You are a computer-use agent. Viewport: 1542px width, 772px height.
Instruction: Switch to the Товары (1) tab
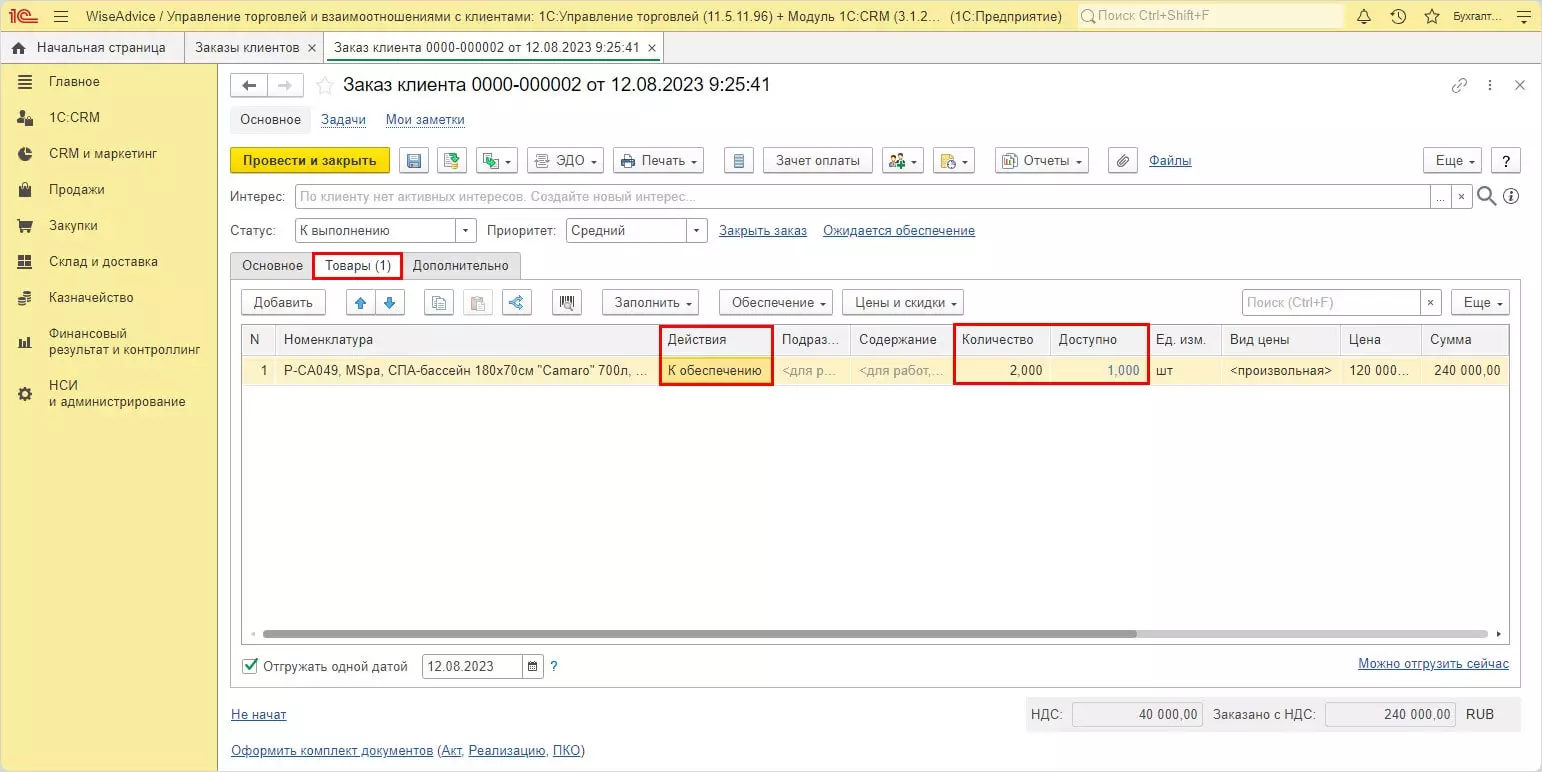tap(358, 266)
